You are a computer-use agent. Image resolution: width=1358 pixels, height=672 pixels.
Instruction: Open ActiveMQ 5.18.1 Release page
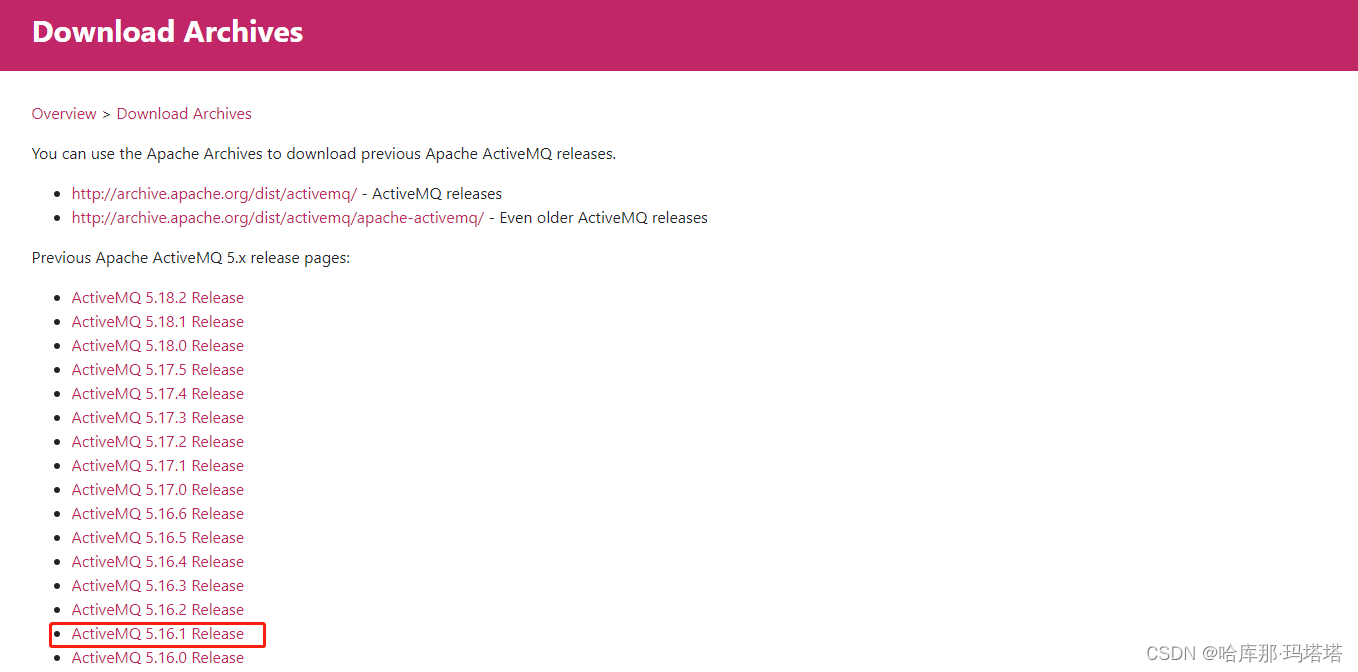[158, 322]
